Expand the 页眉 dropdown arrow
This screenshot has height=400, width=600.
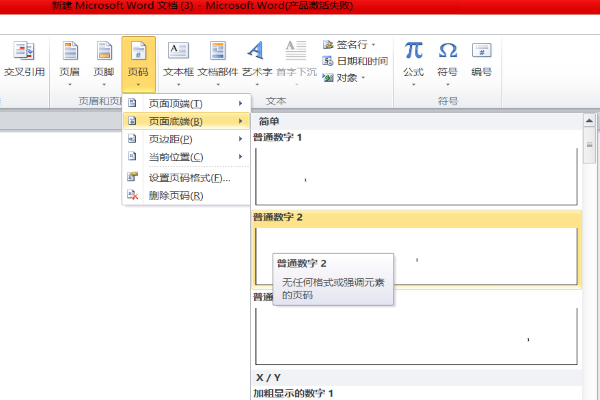tap(70, 85)
